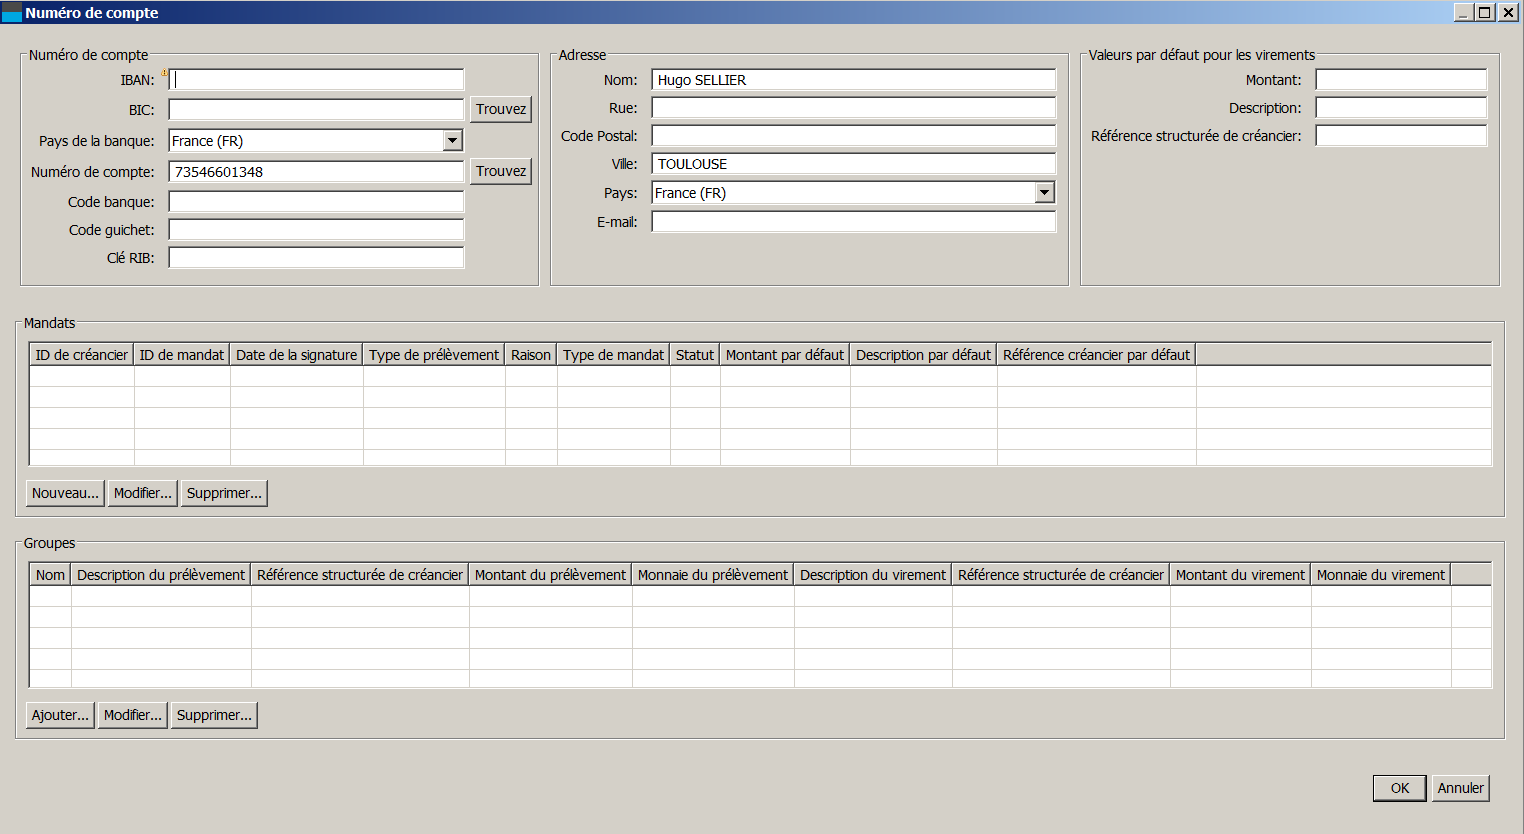This screenshot has width=1524, height=834.
Task: Click Supprimer... in the Mandats section
Action: (x=224, y=493)
